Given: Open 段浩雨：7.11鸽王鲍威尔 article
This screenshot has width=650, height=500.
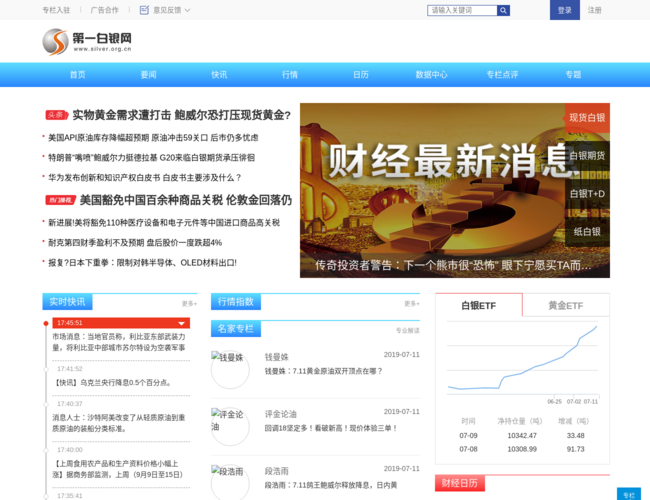Looking at the screenshot, I should click(x=331, y=485).
